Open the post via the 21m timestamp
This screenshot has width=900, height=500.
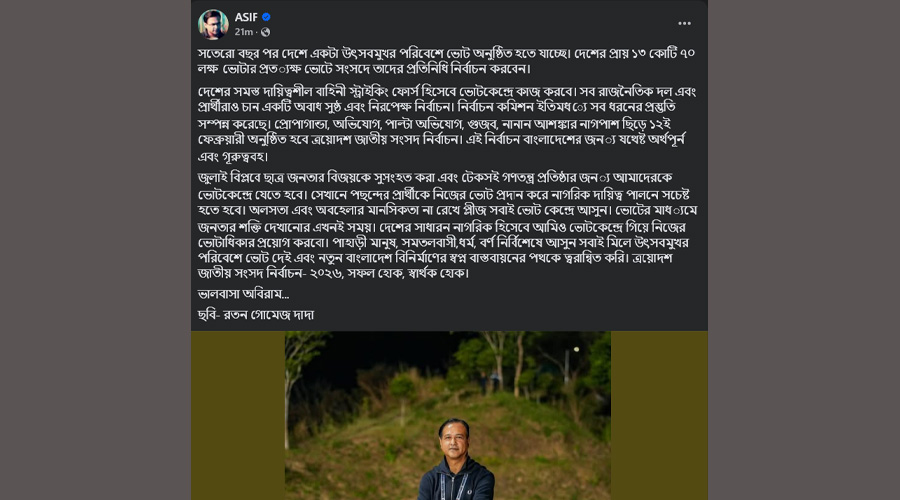click(243, 32)
